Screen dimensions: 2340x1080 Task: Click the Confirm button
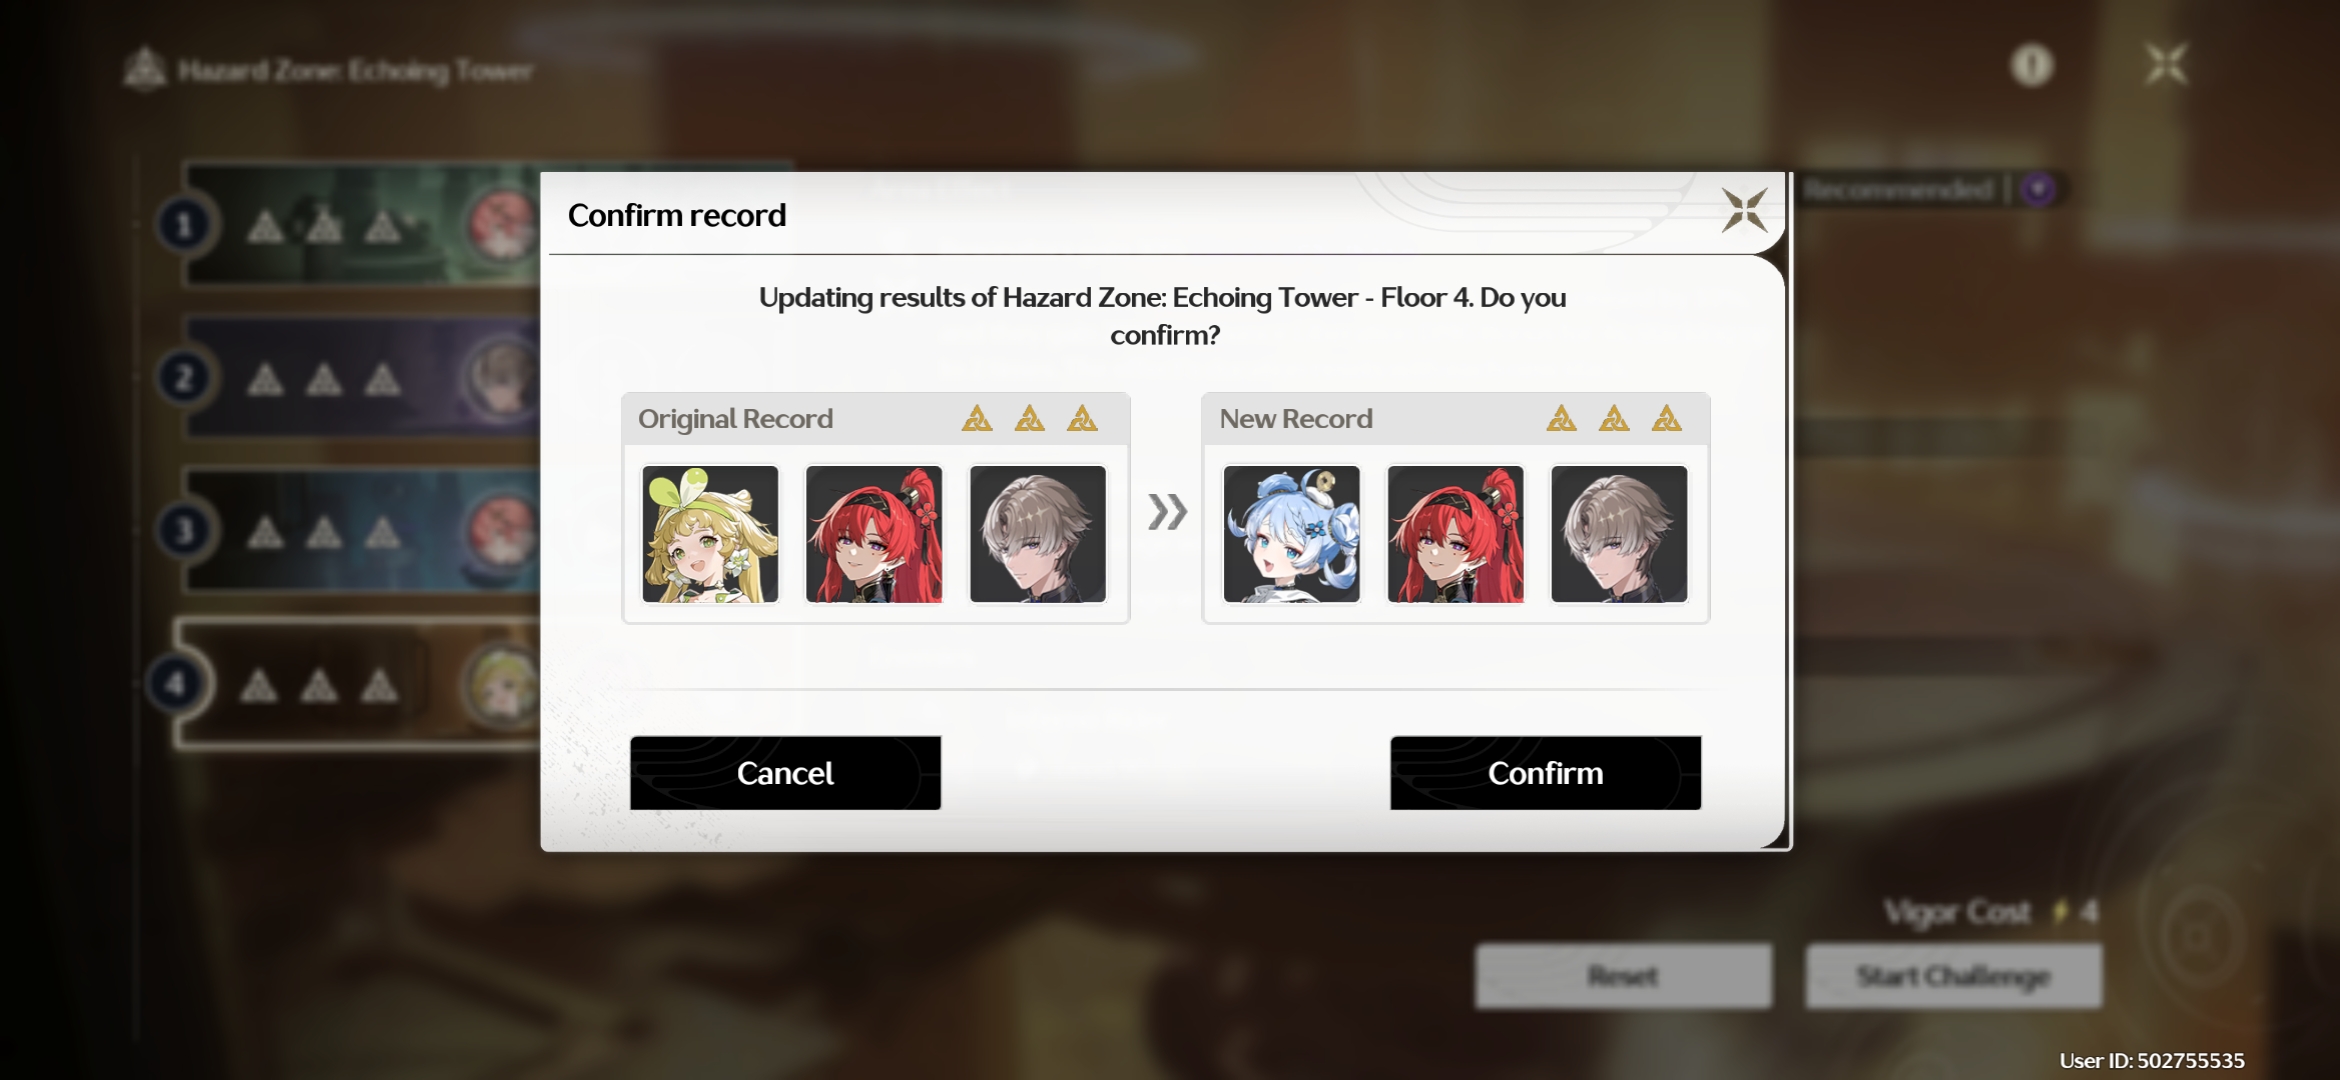(x=1545, y=773)
